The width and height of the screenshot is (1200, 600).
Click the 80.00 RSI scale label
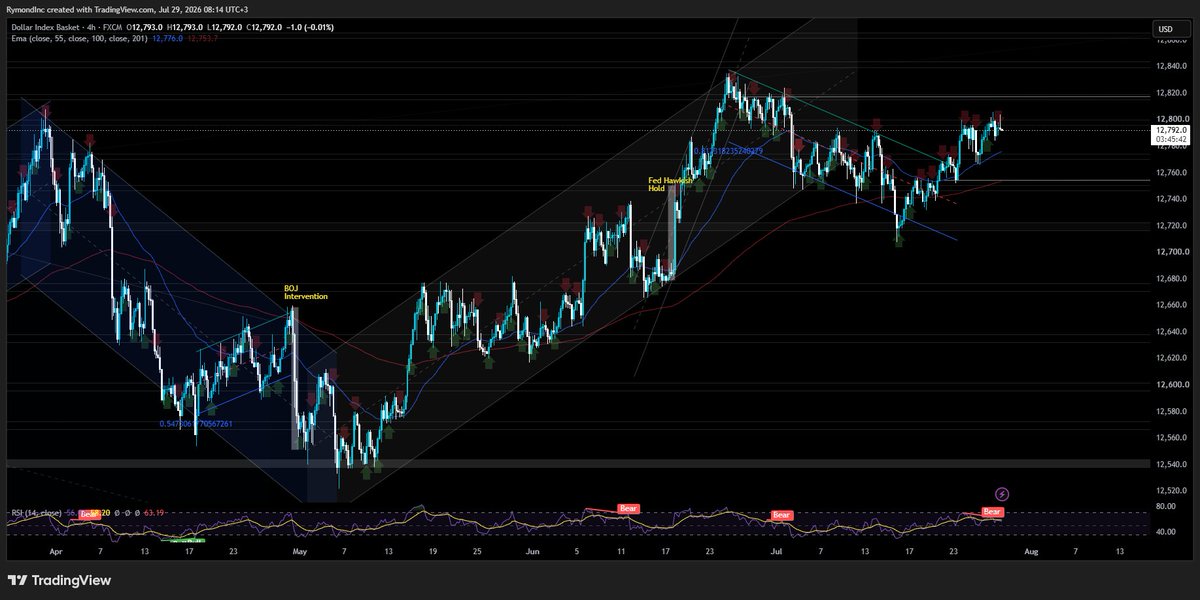pyautogui.click(x=1167, y=506)
